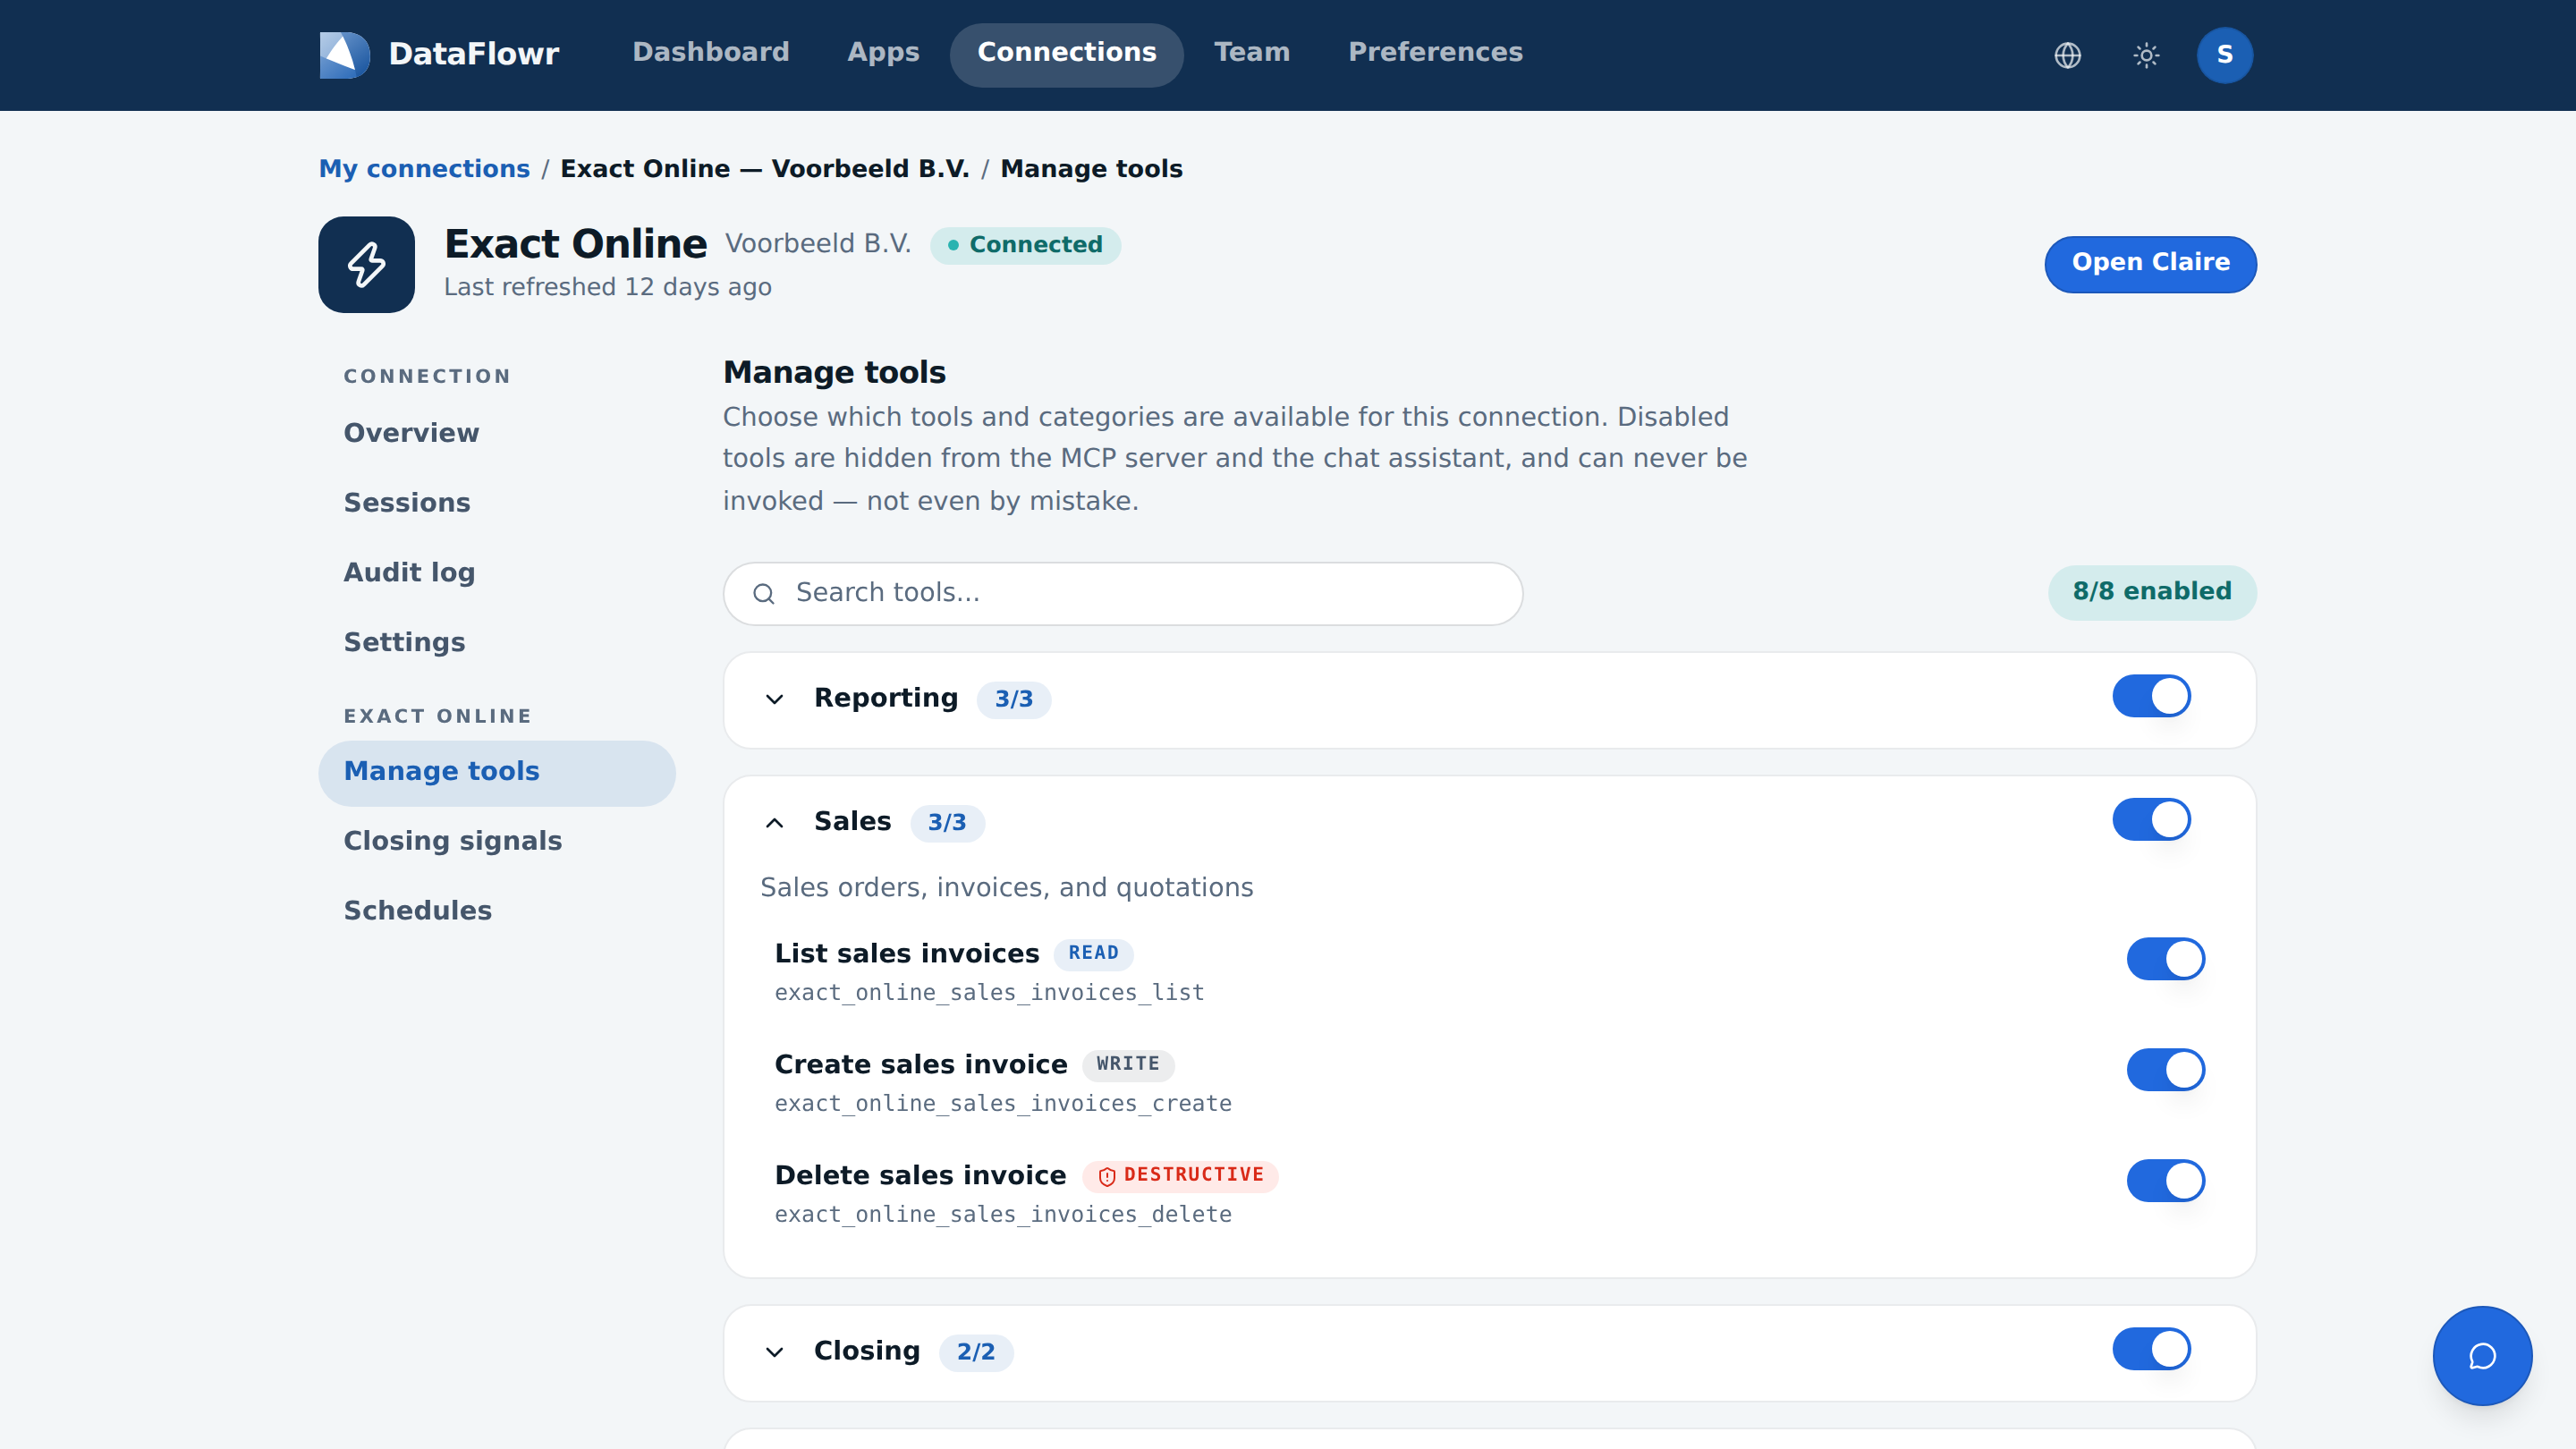Click the Closing category title
The height and width of the screenshot is (1449, 2576).
click(866, 1351)
